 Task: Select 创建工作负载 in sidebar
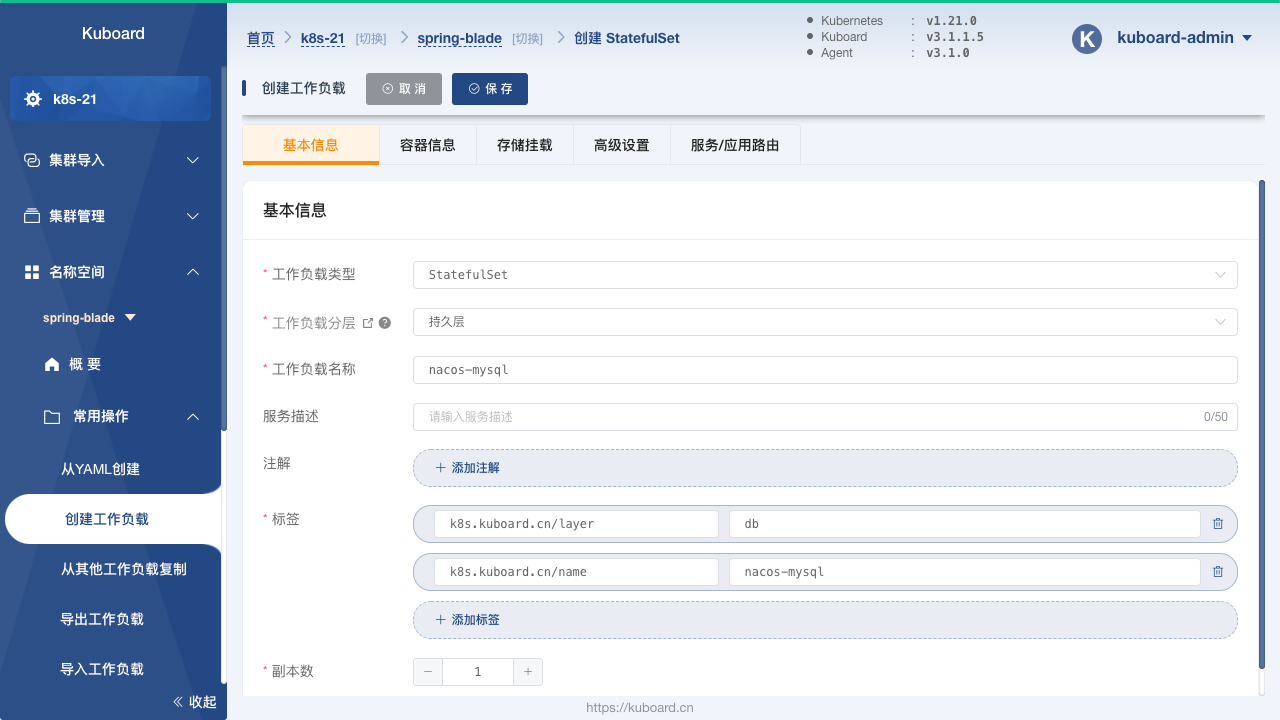pos(107,519)
